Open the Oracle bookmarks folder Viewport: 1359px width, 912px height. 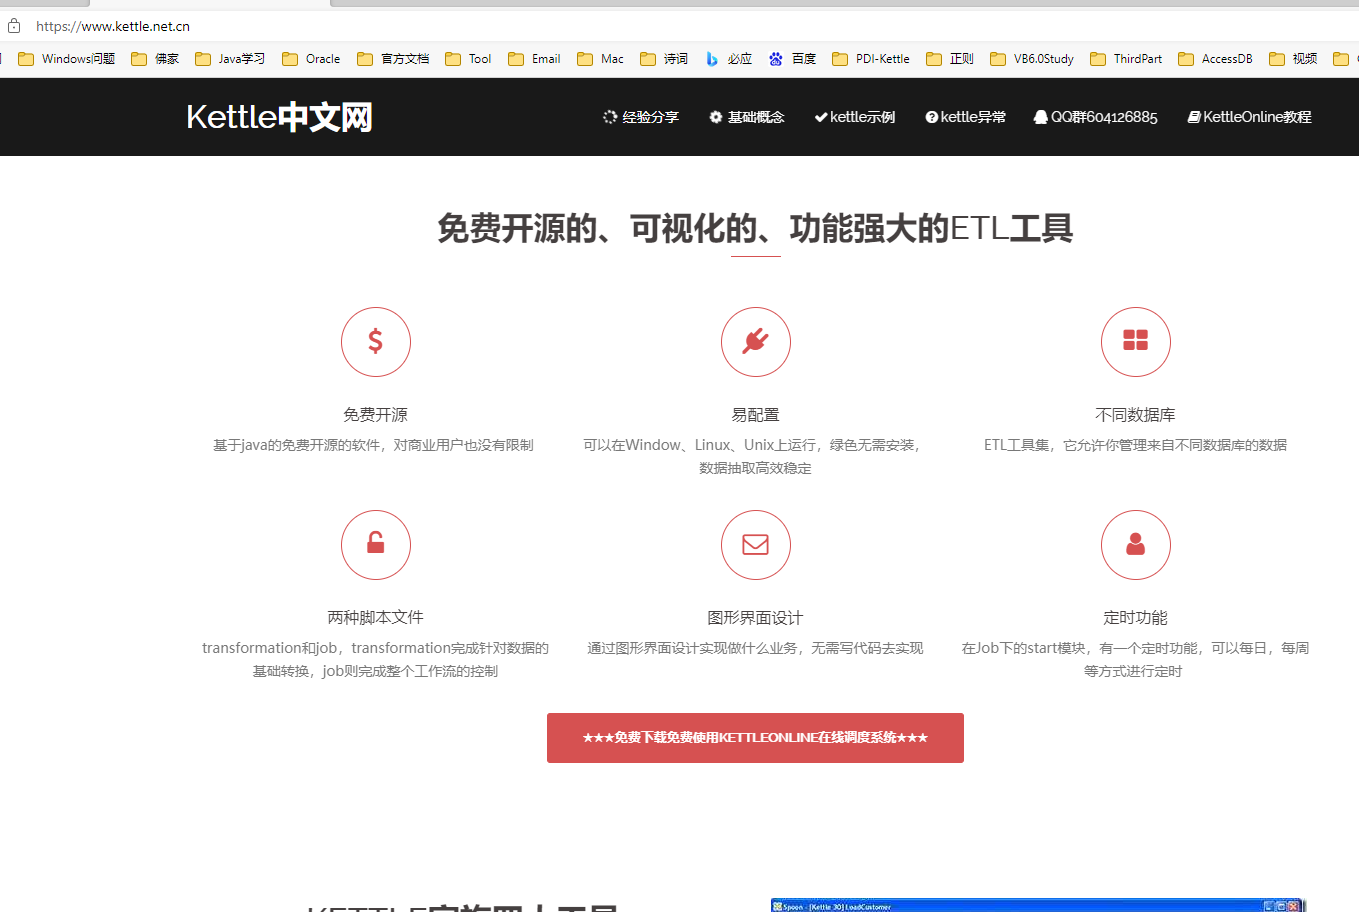tap(310, 58)
